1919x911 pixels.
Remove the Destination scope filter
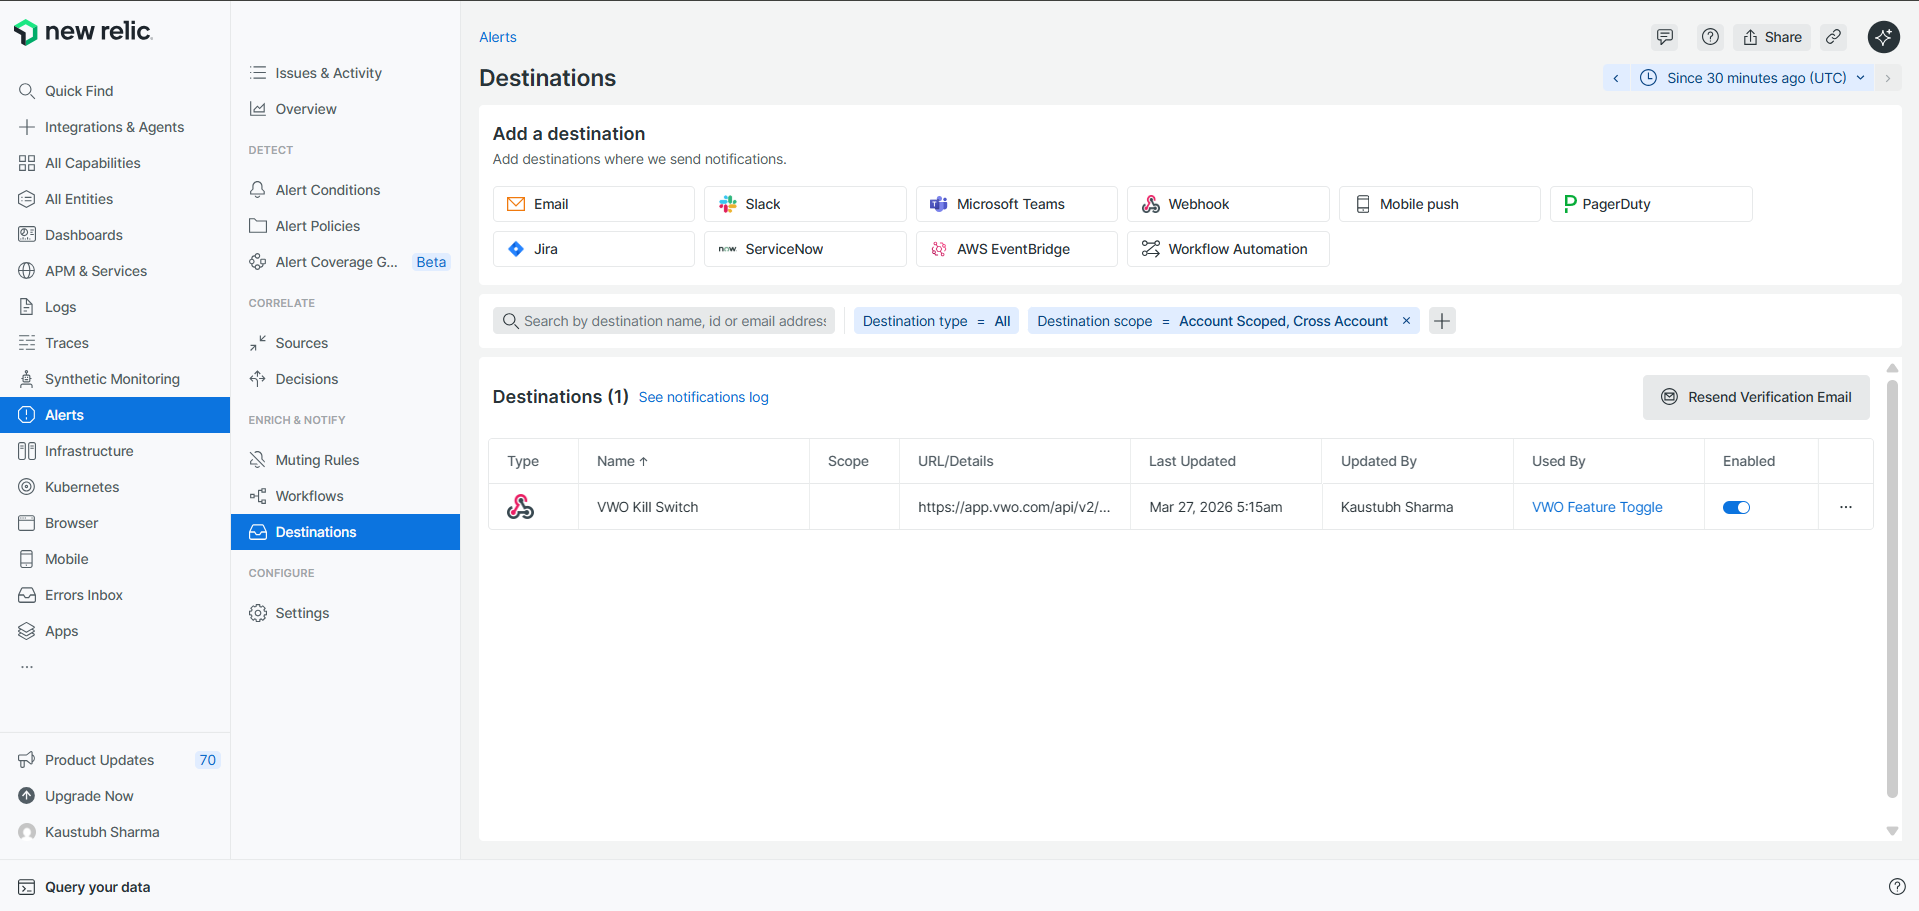tap(1406, 321)
